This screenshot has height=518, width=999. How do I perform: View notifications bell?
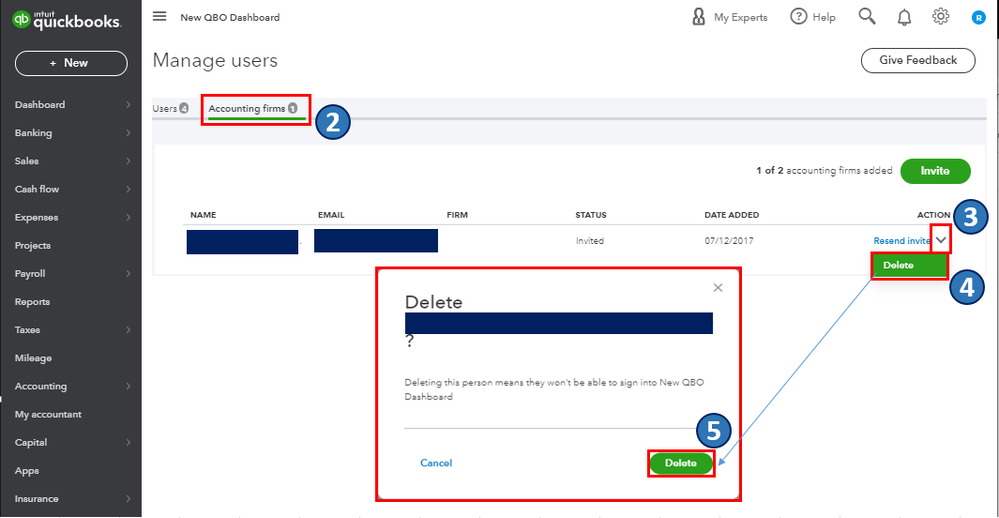[904, 17]
